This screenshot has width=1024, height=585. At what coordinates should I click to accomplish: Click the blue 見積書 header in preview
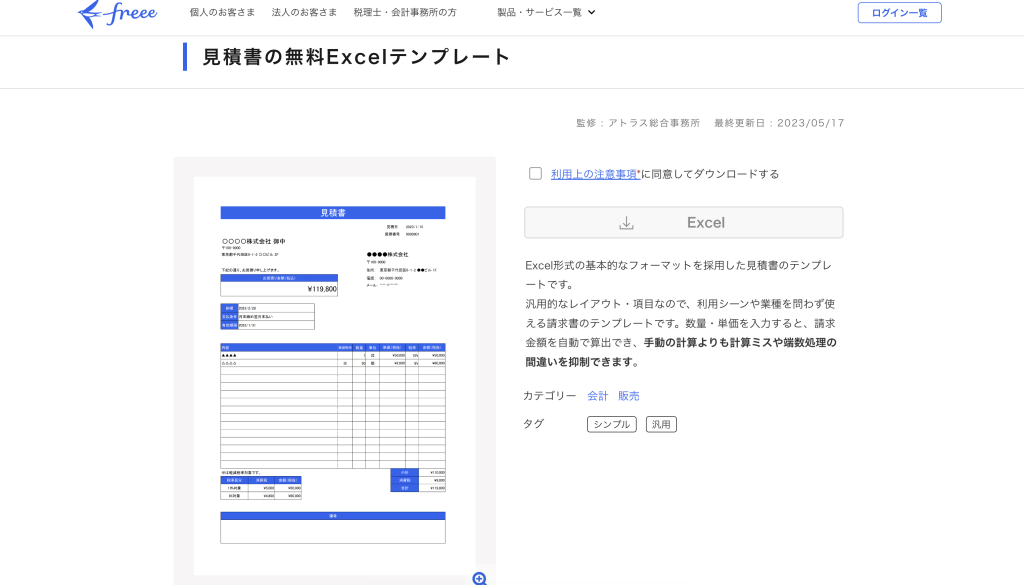click(x=332, y=213)
